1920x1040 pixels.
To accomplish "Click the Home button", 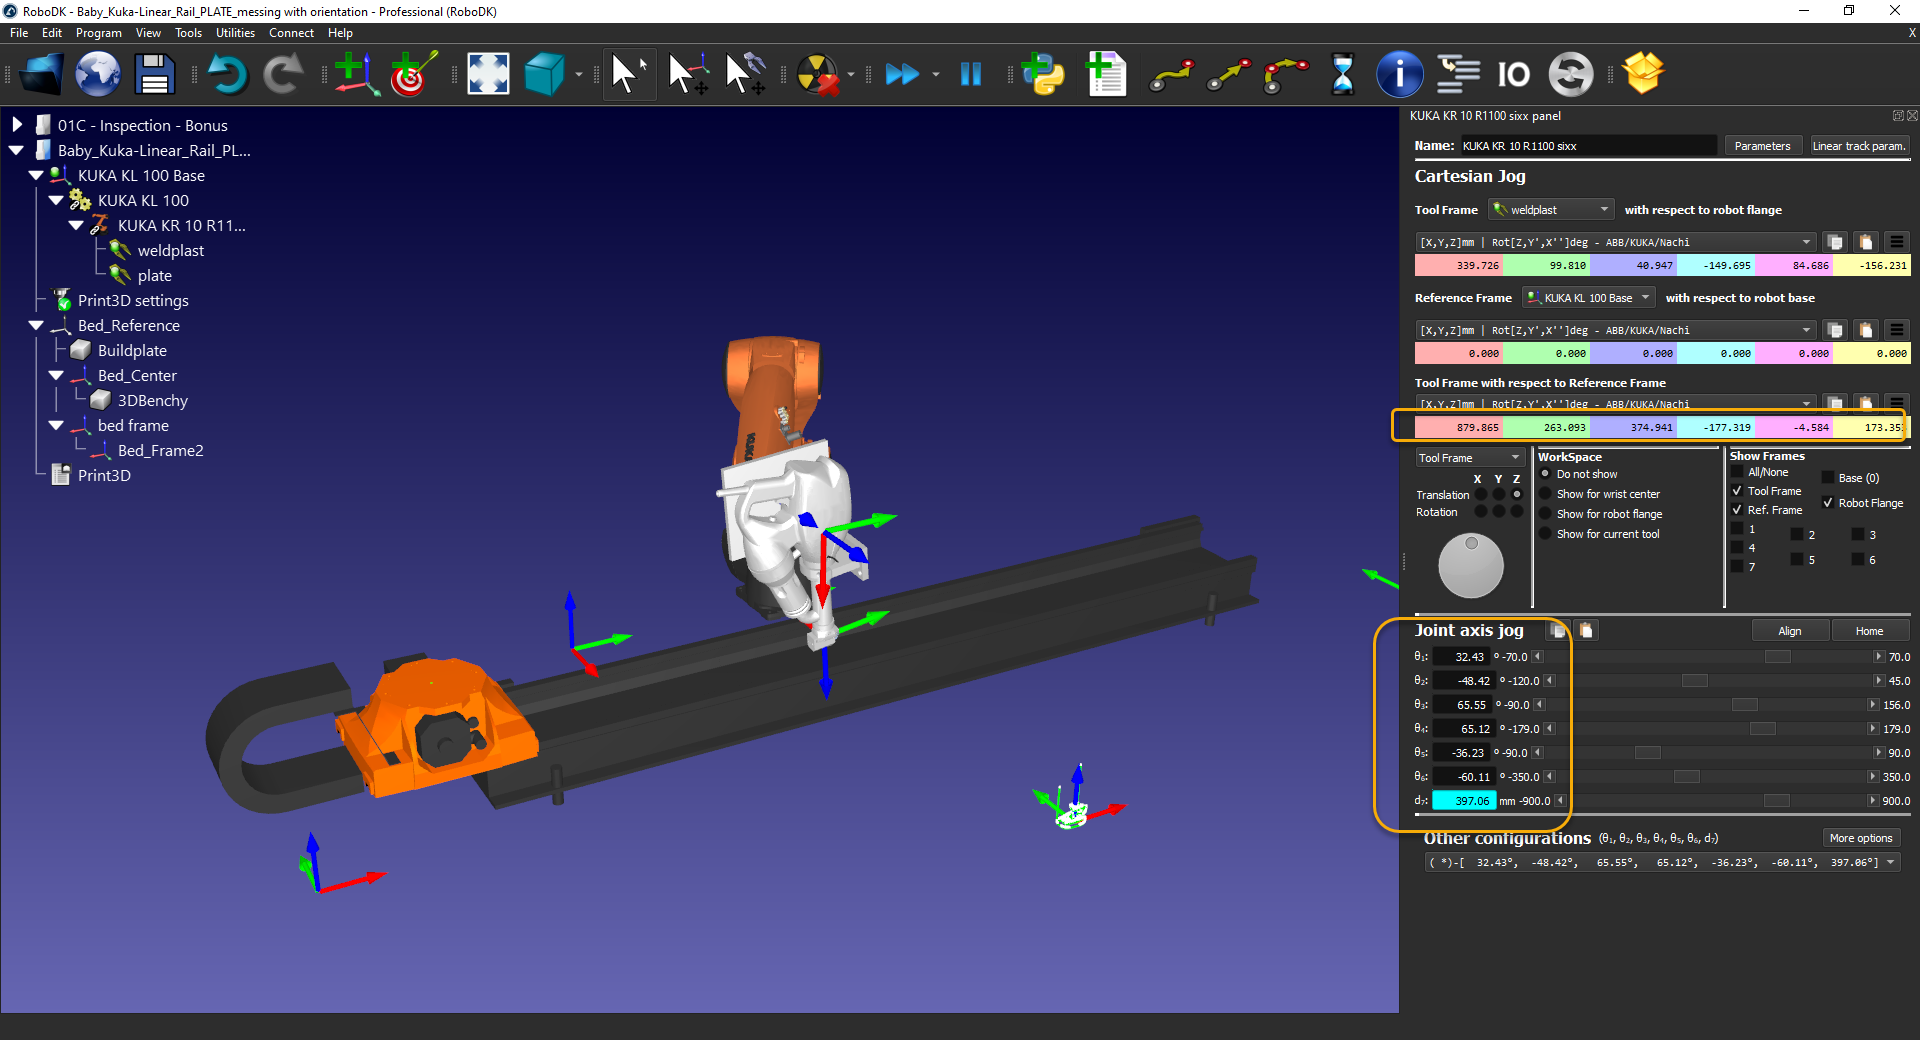I will [x=1869, y=631].
